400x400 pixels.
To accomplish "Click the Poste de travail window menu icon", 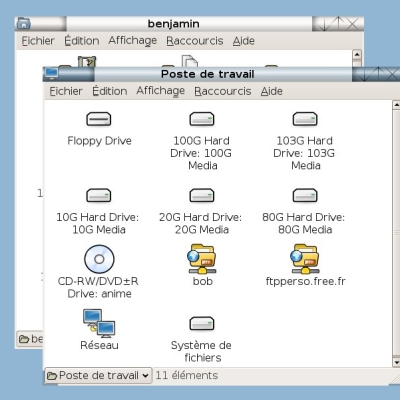I will pyautogui.click(x=51, y=74).
